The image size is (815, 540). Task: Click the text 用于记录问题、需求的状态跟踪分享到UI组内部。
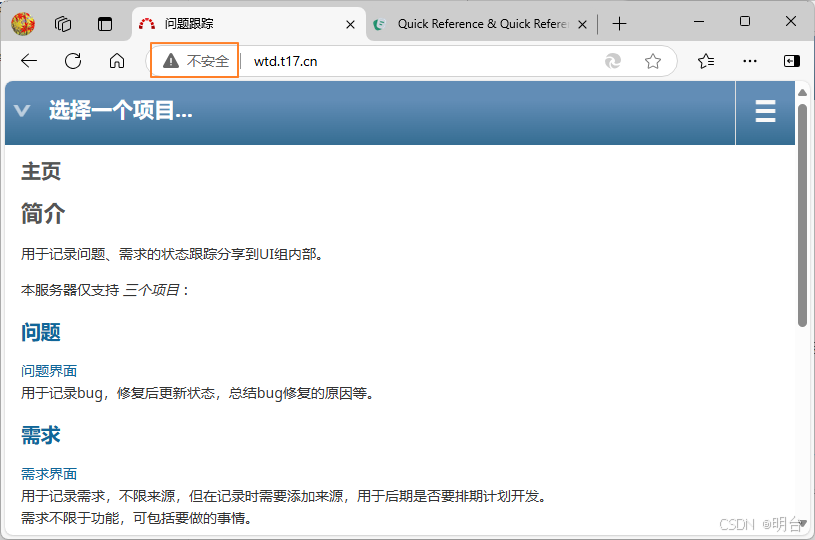coord(172,254)
